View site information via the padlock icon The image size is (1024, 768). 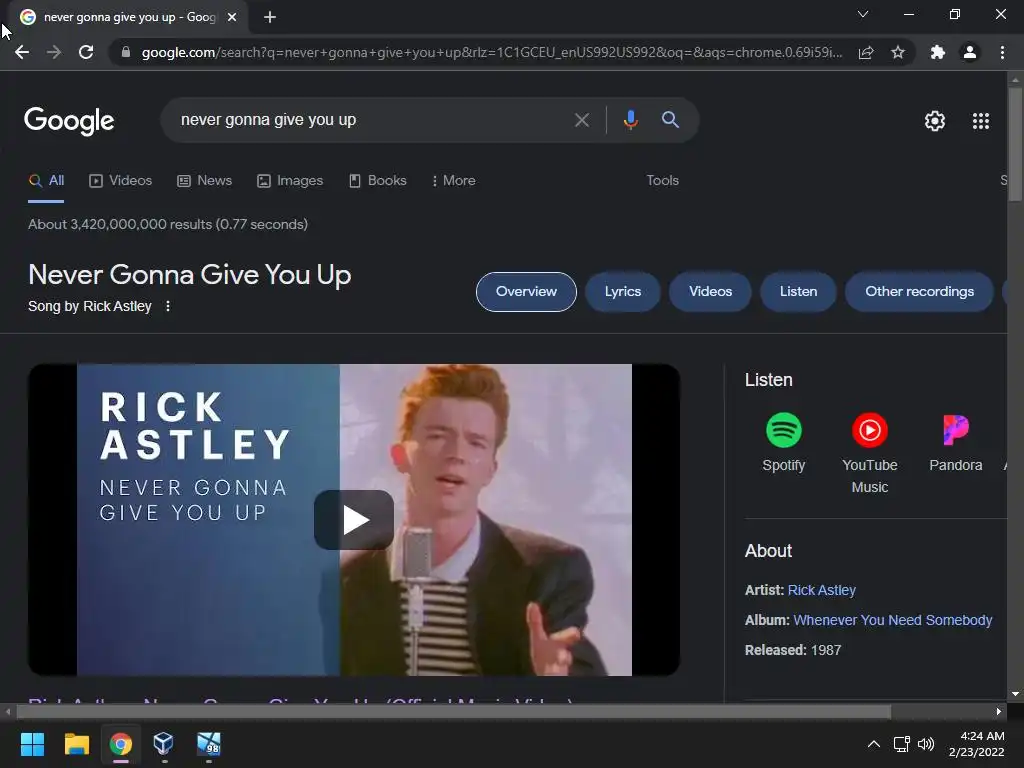click(126, 52)
